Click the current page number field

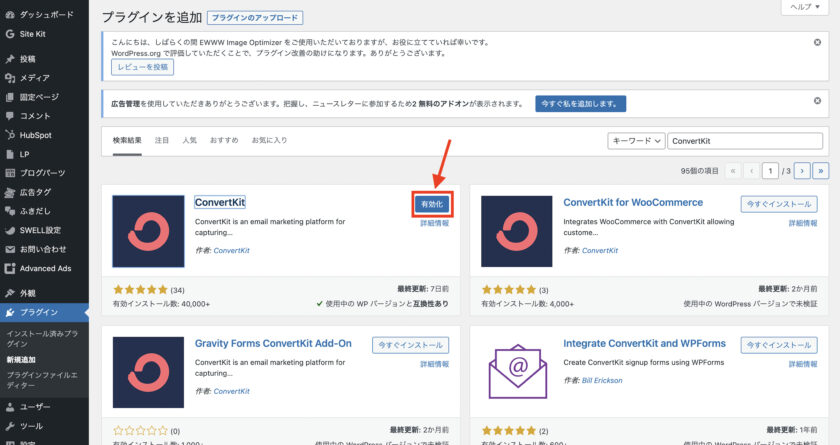(x=770, y=171)
